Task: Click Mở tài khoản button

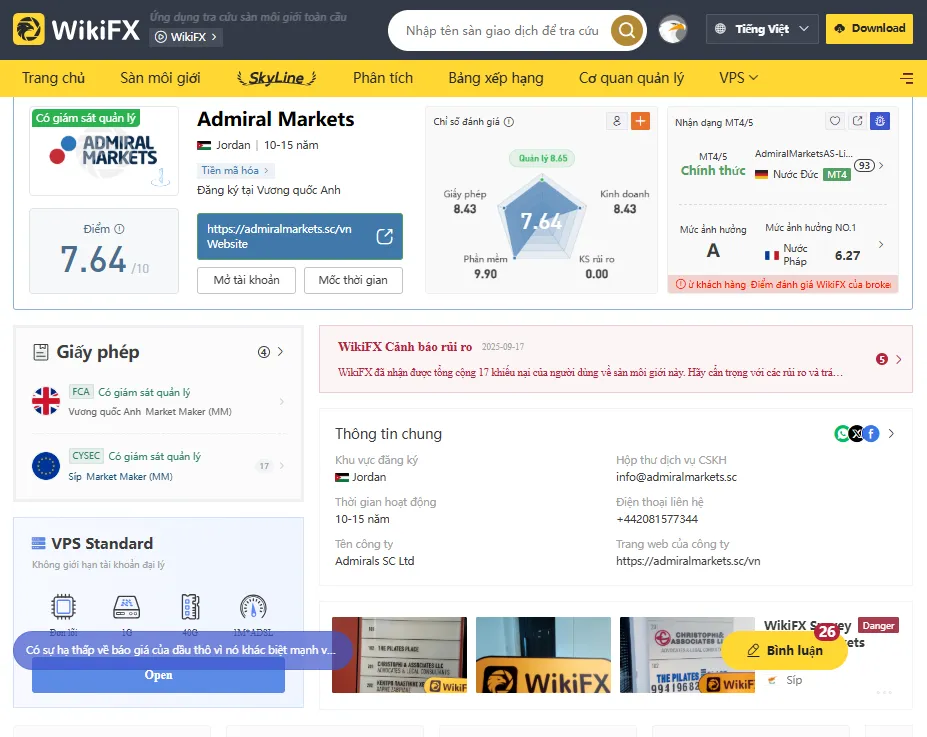Action: pyautogui.click(x=247, y=280)
